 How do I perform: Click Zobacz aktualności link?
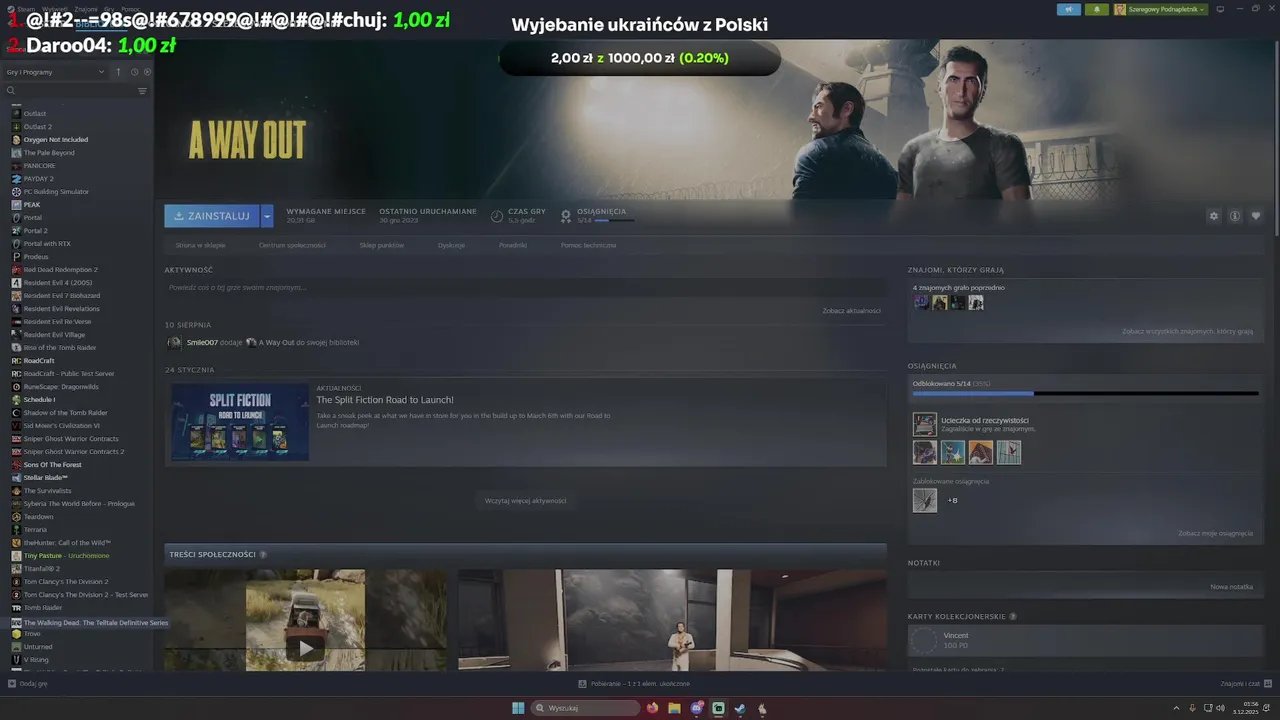point(851,311)
